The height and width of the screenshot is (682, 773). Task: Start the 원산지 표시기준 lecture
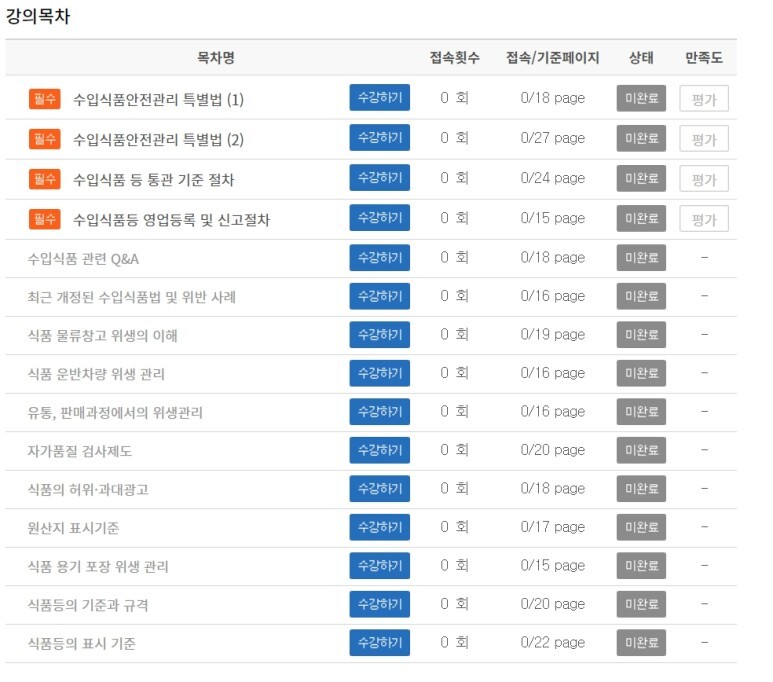click(x=380, y=527)
